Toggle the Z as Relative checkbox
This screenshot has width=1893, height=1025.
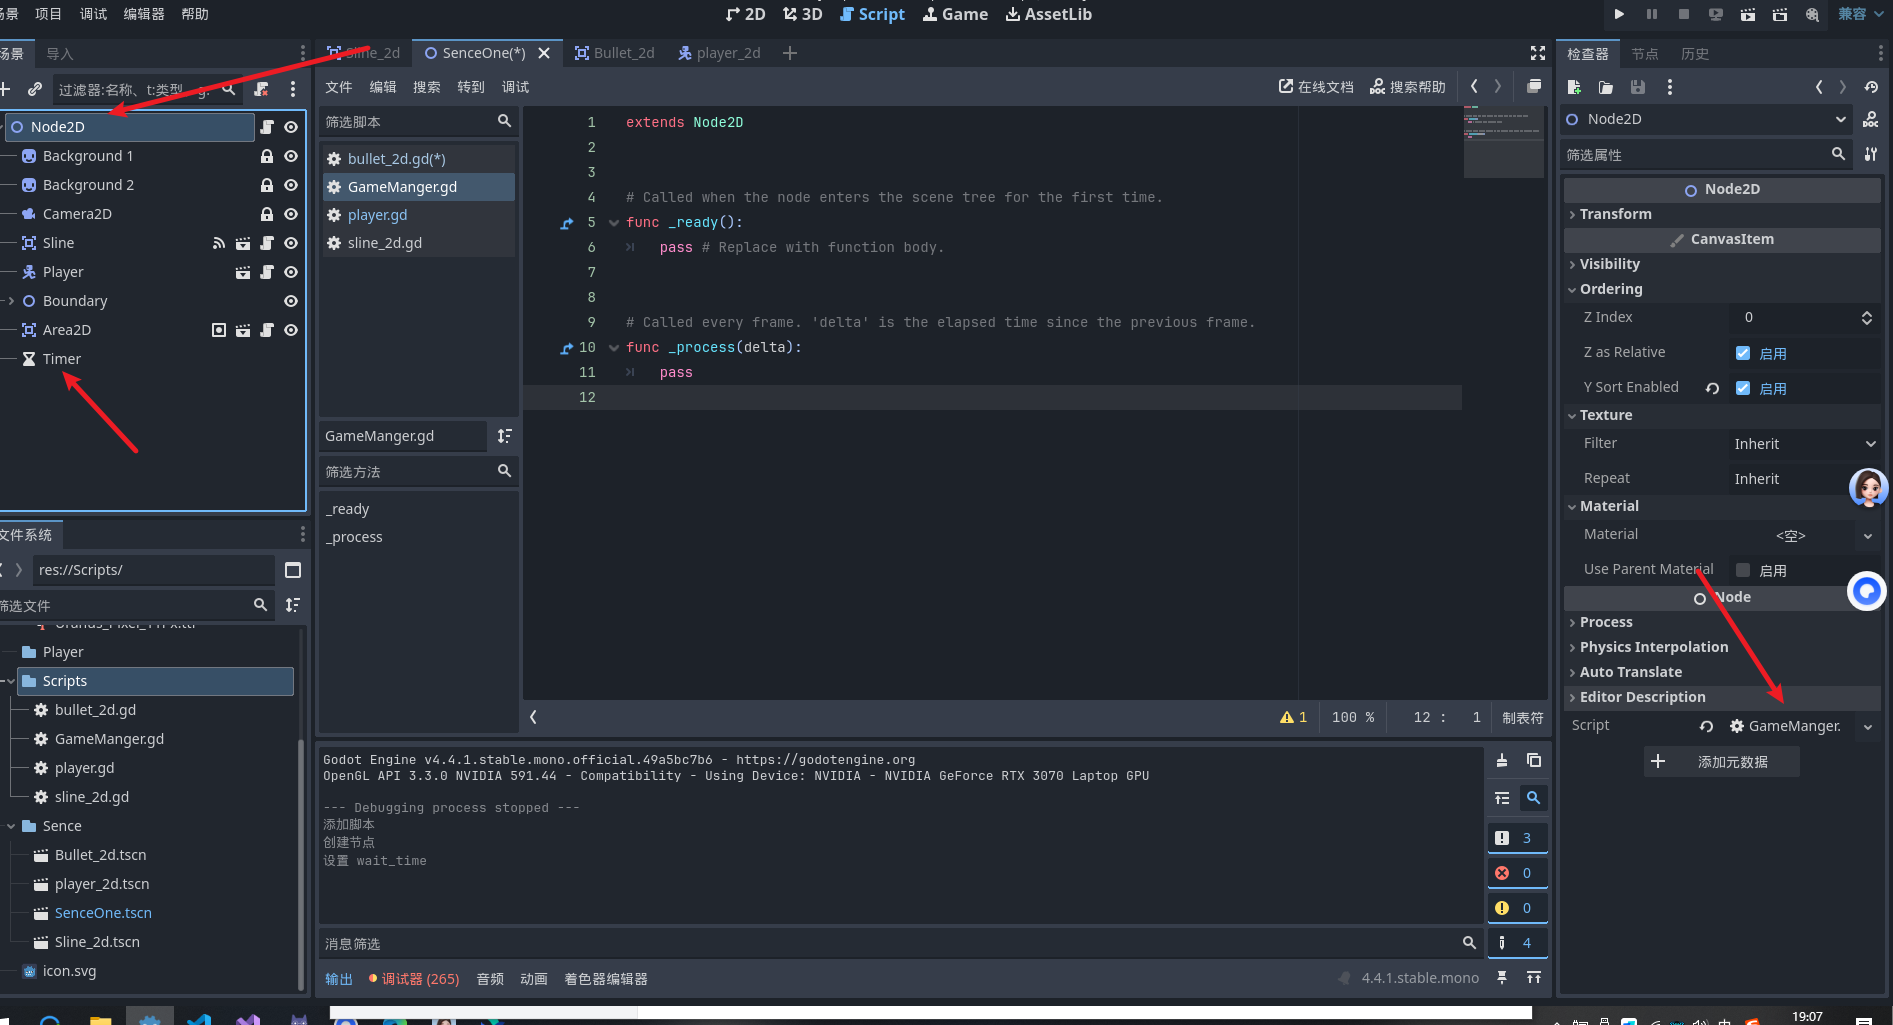1743,353
